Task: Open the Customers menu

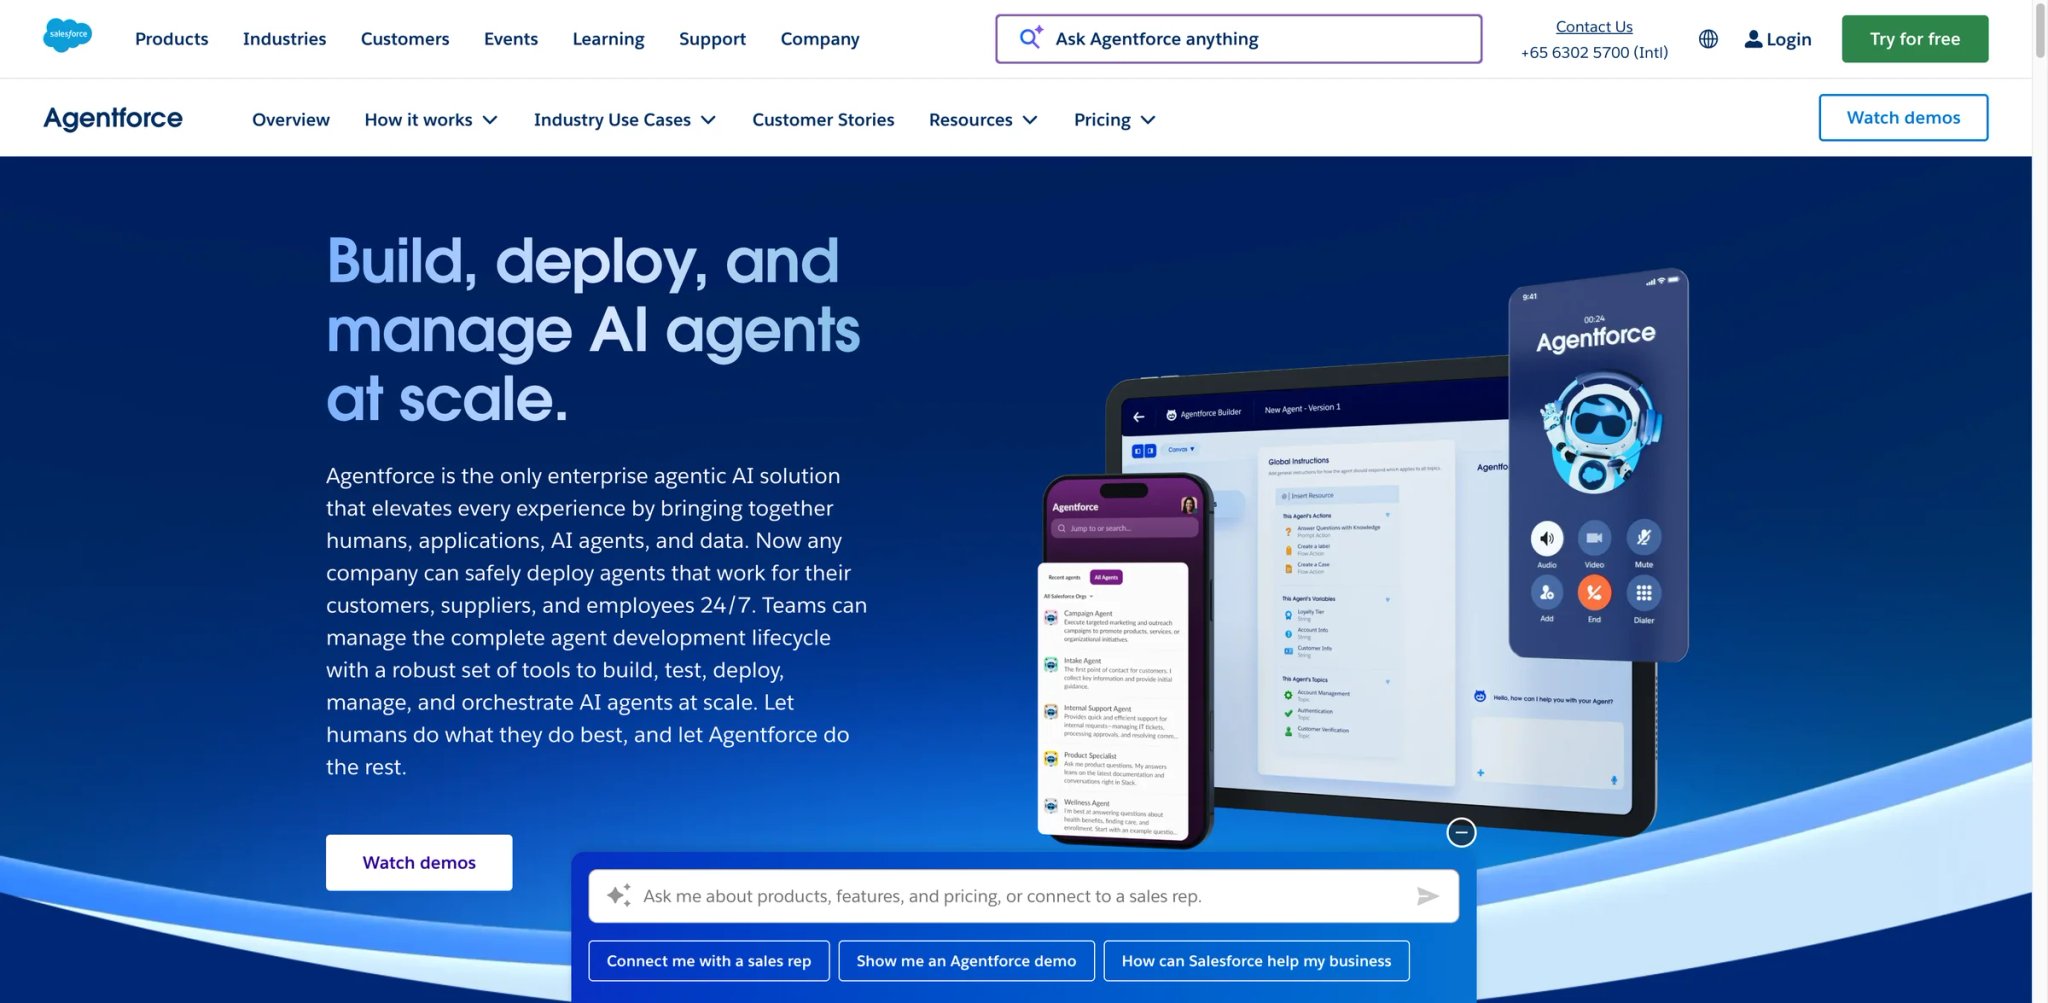Action: [x=405, y=39]
